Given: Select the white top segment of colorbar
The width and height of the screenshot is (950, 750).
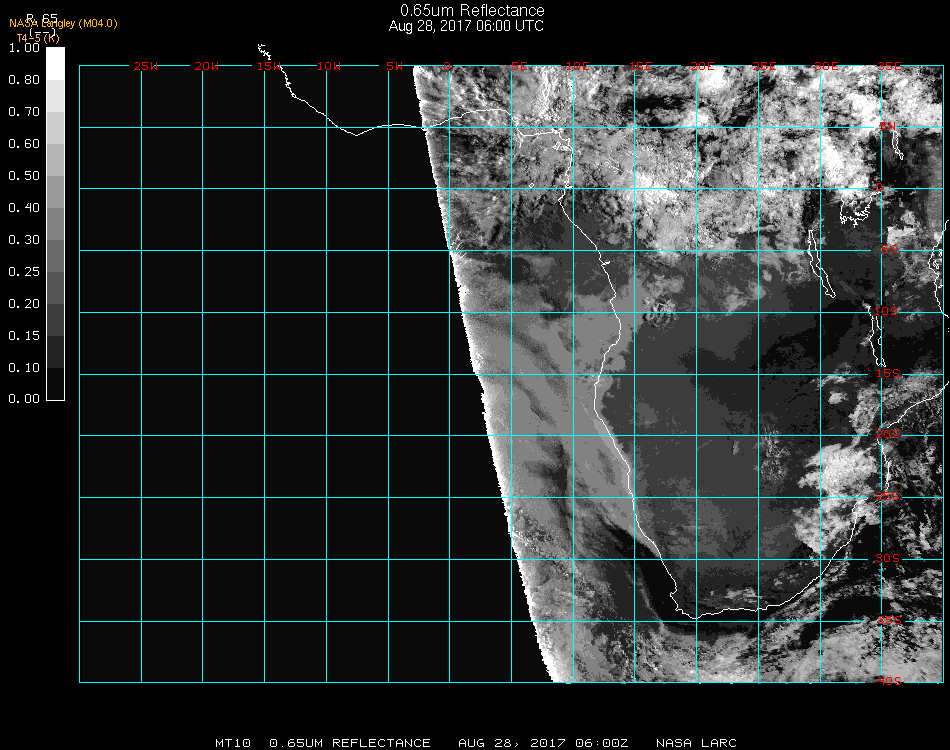Looking at the screenshot, I should coord(56,62).
